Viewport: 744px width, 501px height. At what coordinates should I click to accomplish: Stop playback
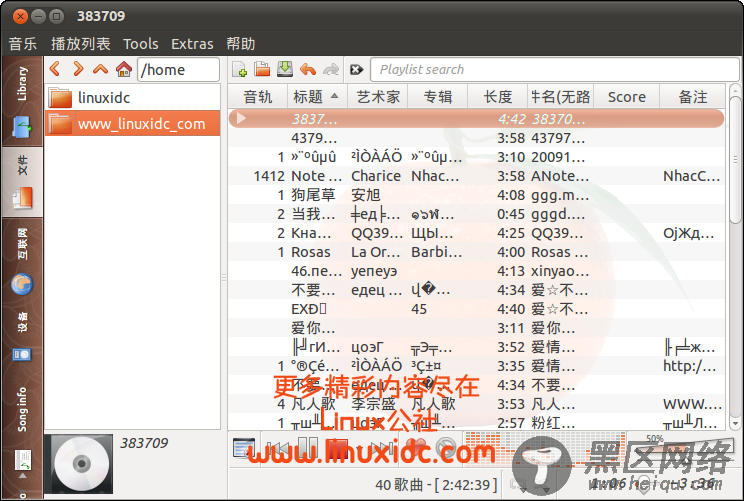338,448
